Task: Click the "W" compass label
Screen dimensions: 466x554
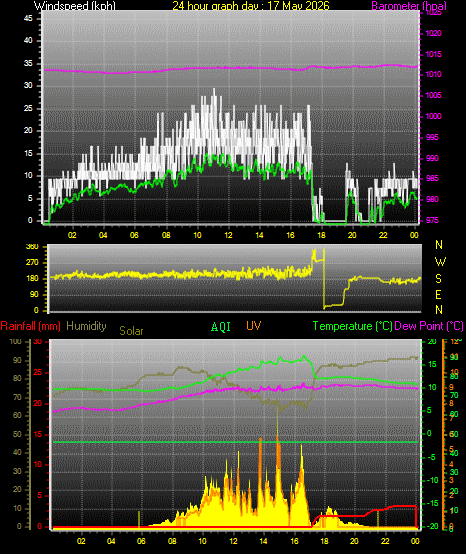Action: coord(440,262)
